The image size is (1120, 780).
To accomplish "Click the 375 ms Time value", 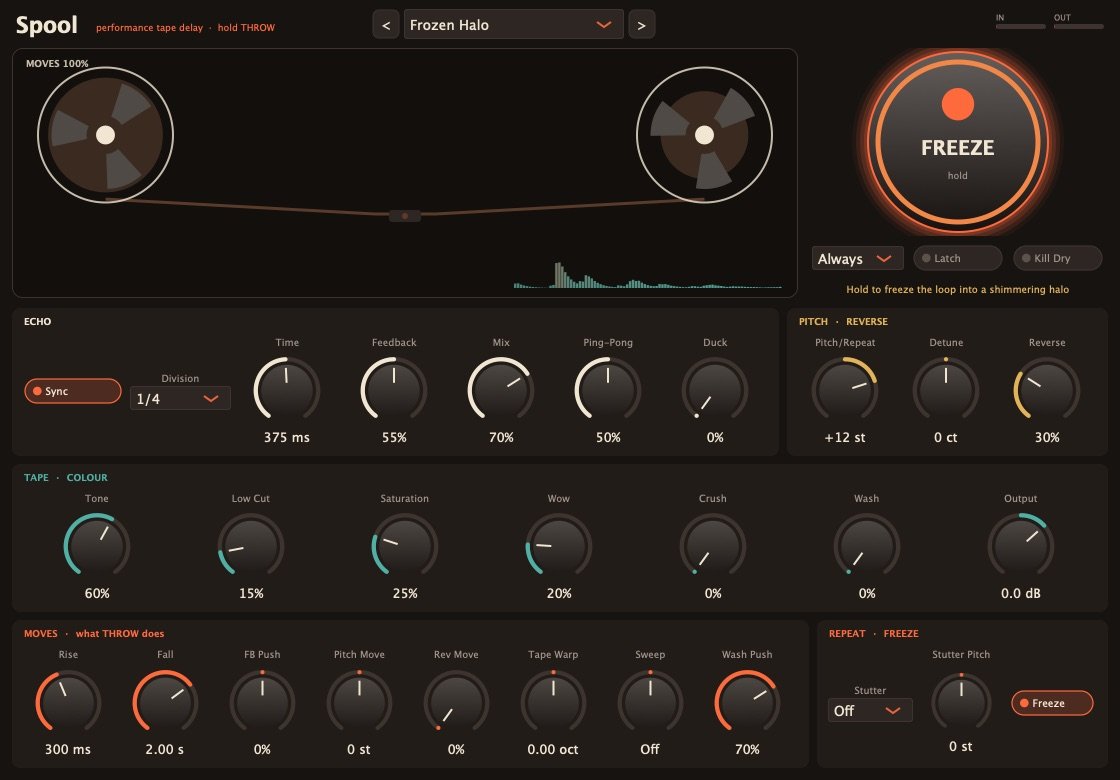I will pos(286,437).
